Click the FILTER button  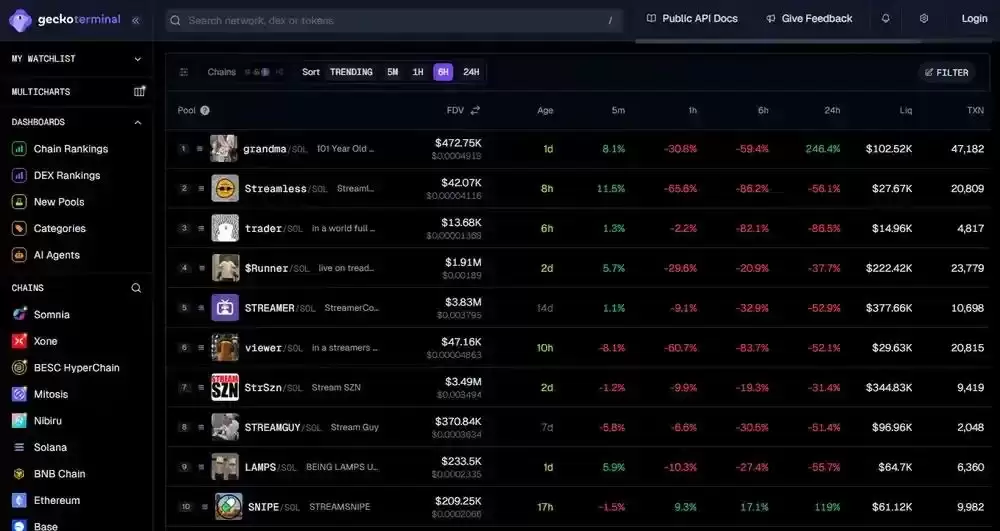tap(946, 72)
